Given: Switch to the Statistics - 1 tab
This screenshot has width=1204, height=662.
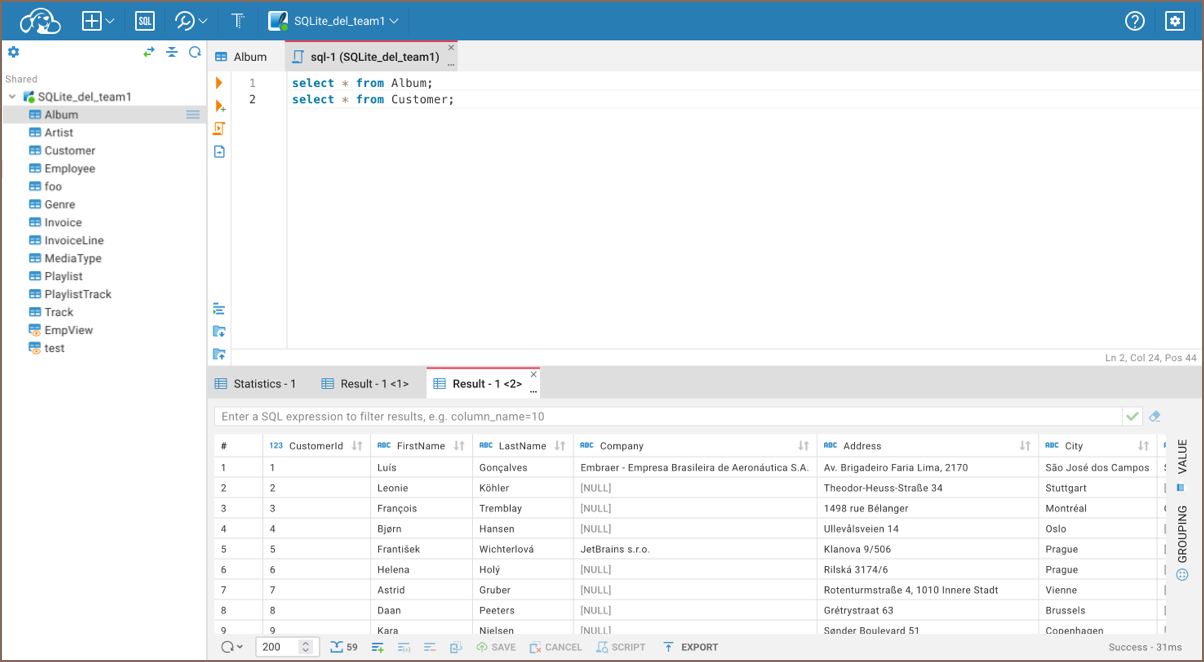Looking at the screenshot, I should pyautogui.click(x=256, y=384).
